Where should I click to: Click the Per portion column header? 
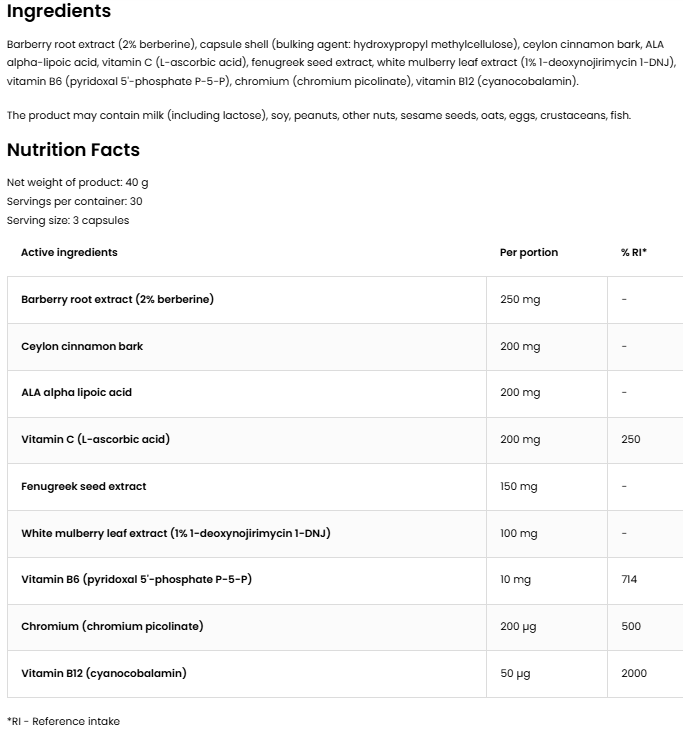pyautogui.click(x=529, y=252)
